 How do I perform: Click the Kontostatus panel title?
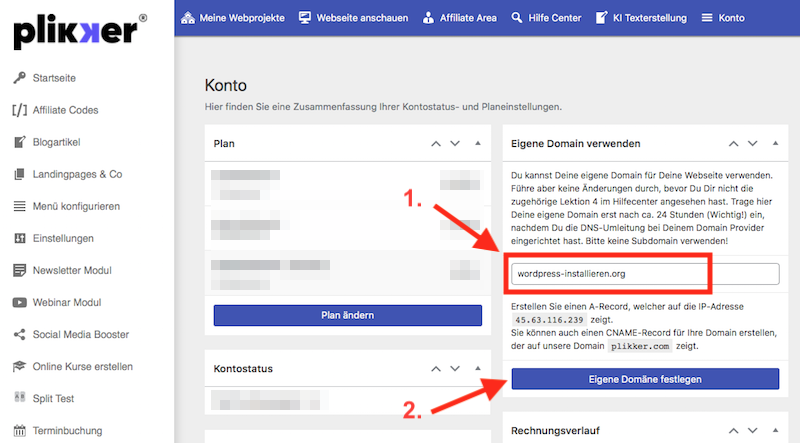point(243,368)
